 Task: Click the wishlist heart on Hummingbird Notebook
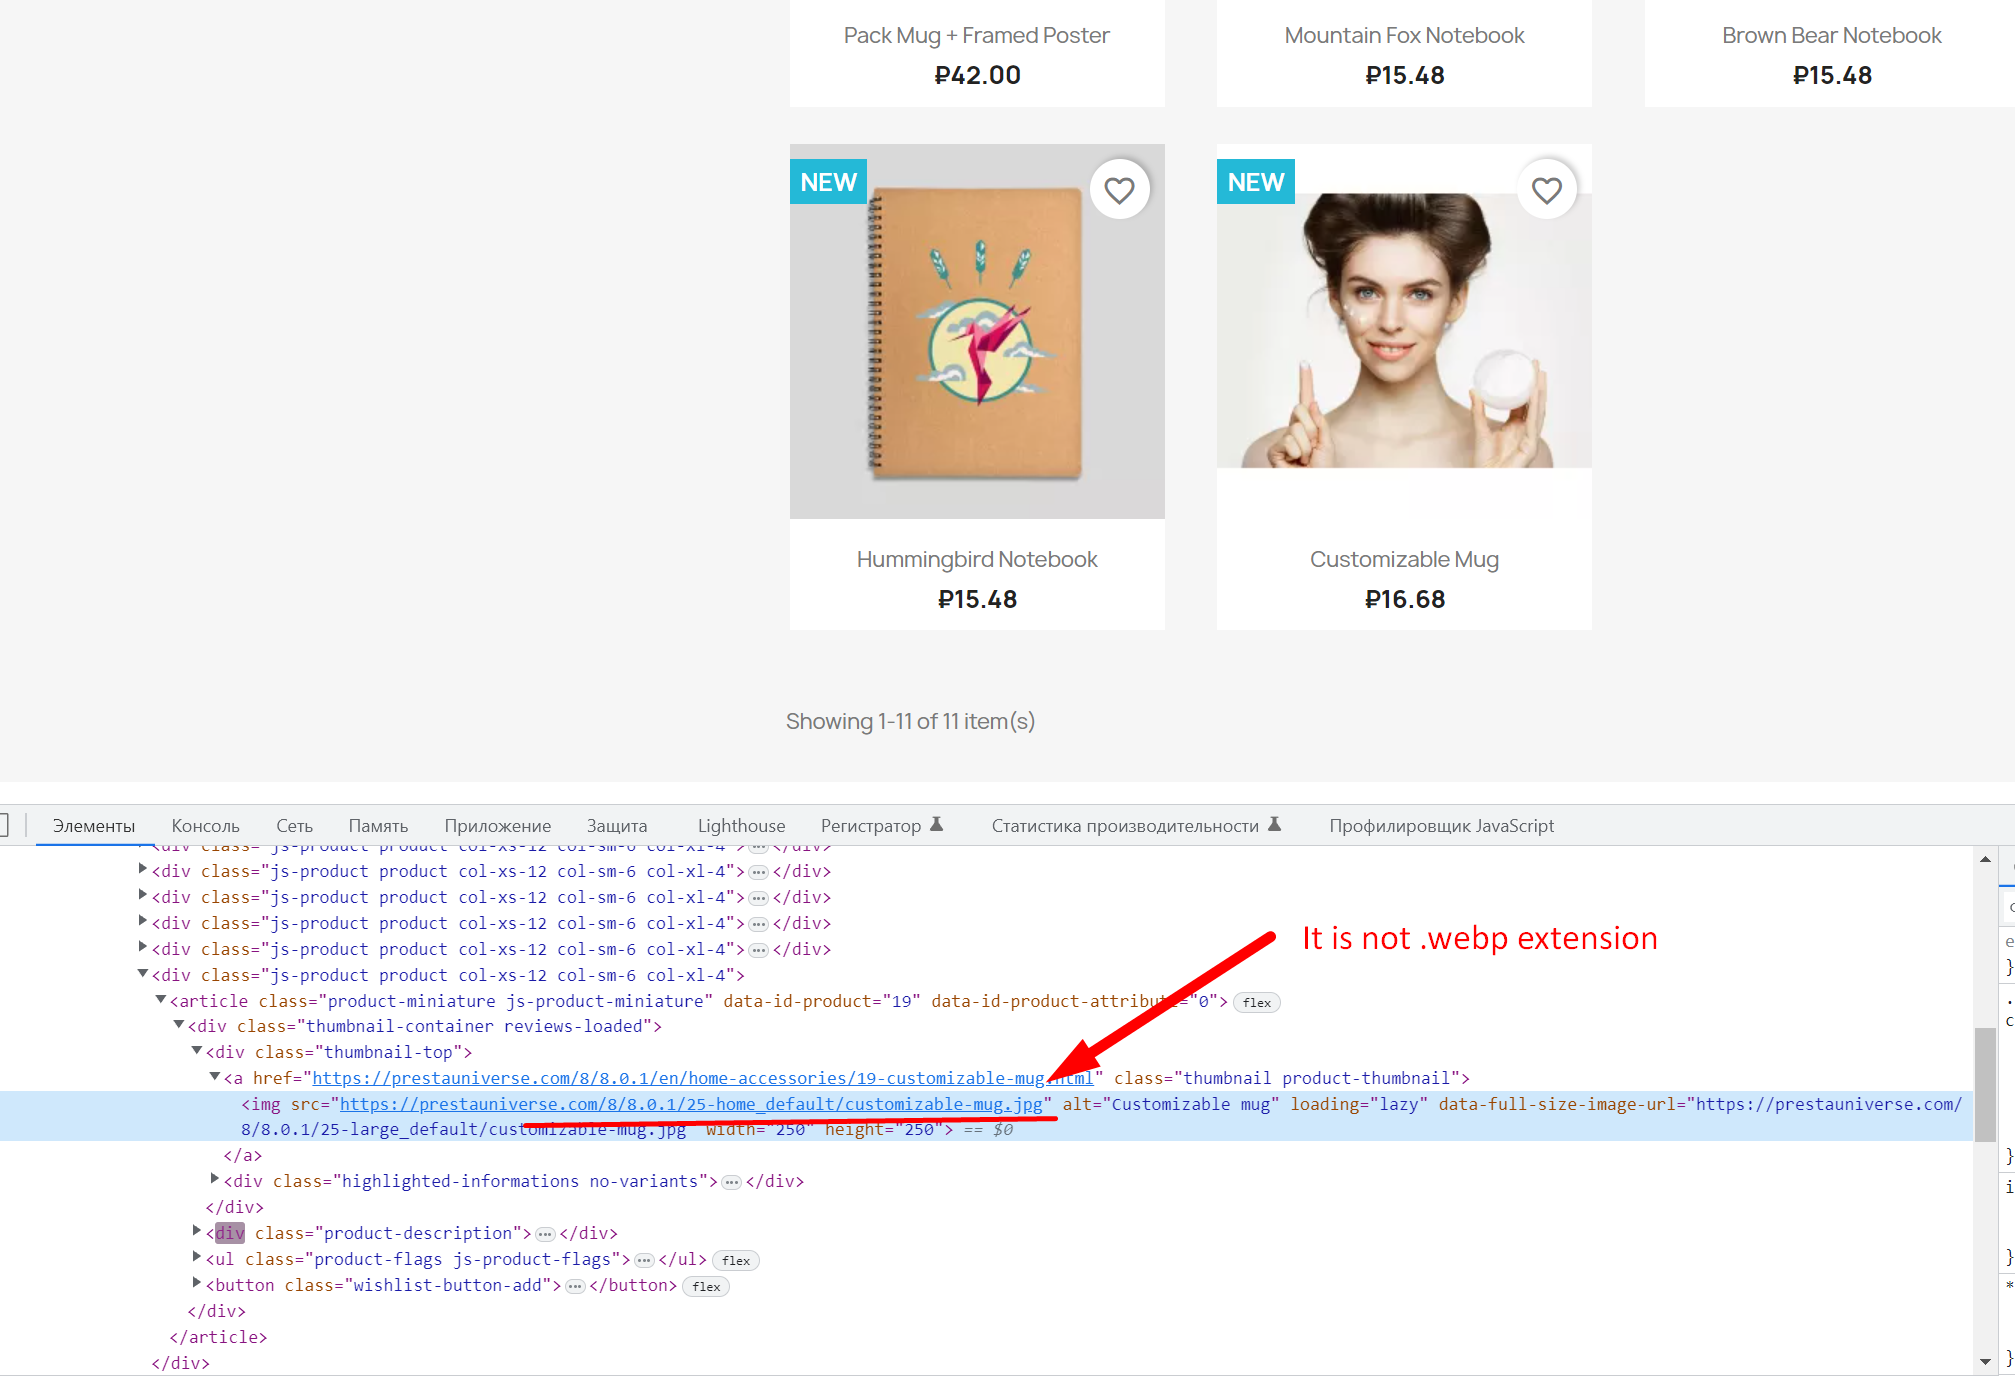1119,189
